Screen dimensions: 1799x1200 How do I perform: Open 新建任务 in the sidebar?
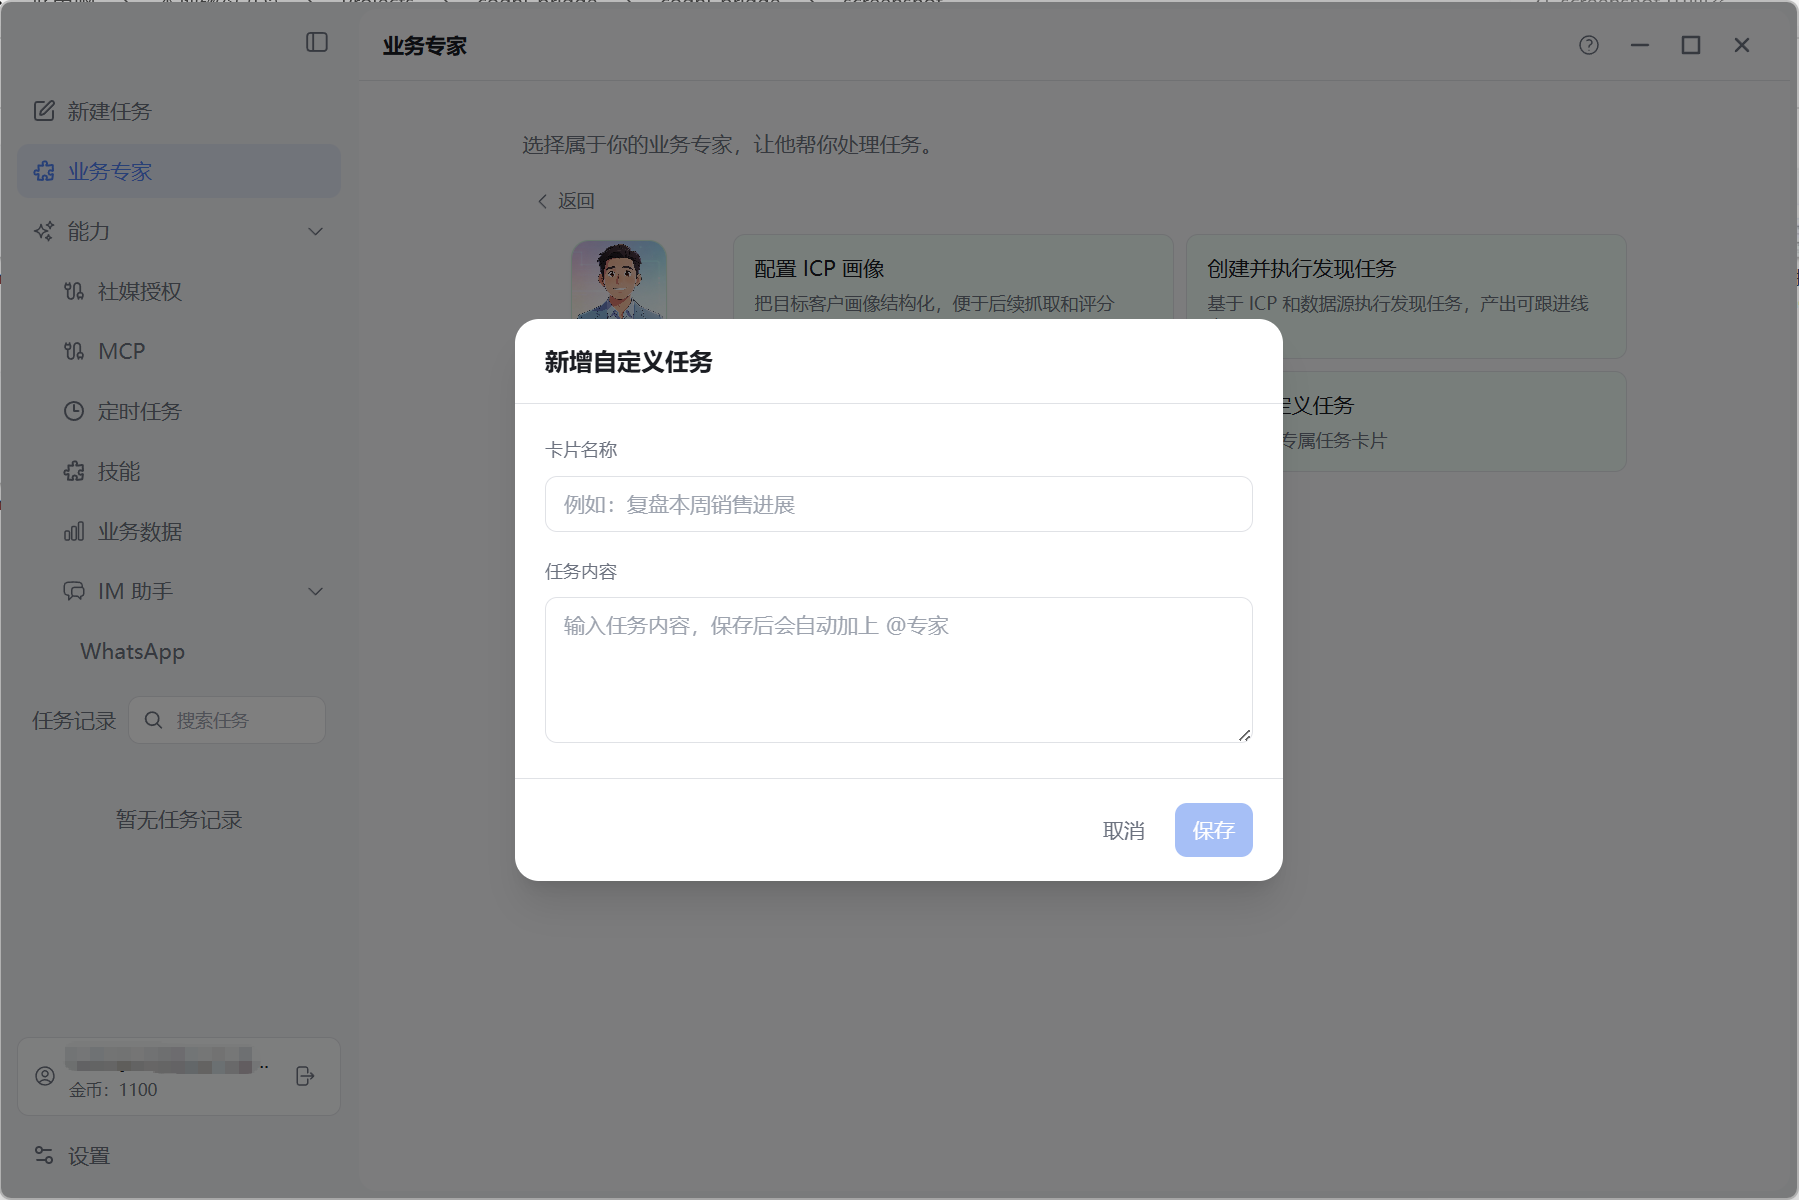(x=179, y=111)
